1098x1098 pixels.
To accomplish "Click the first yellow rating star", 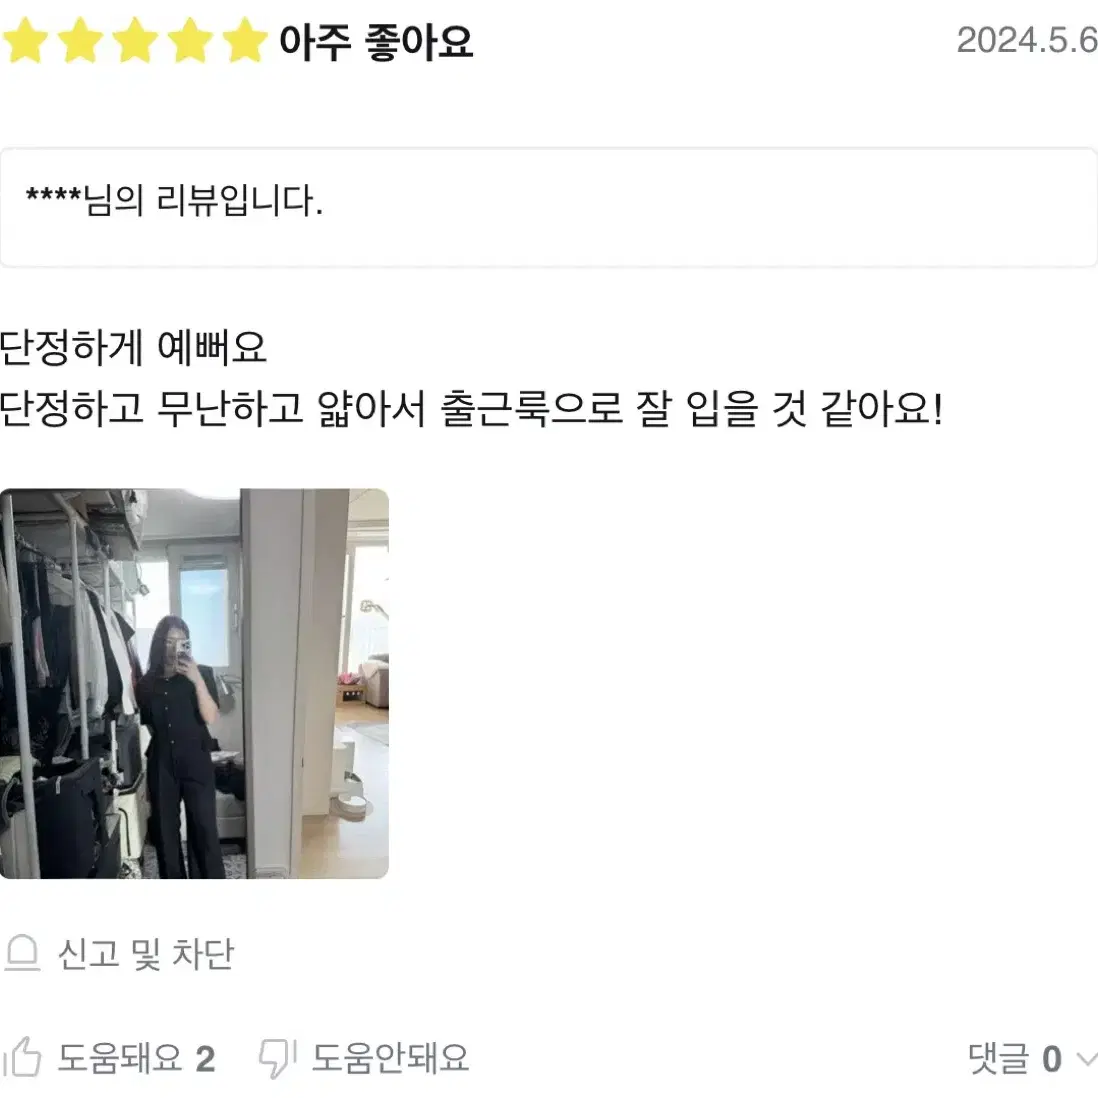I will coord(25,41).
